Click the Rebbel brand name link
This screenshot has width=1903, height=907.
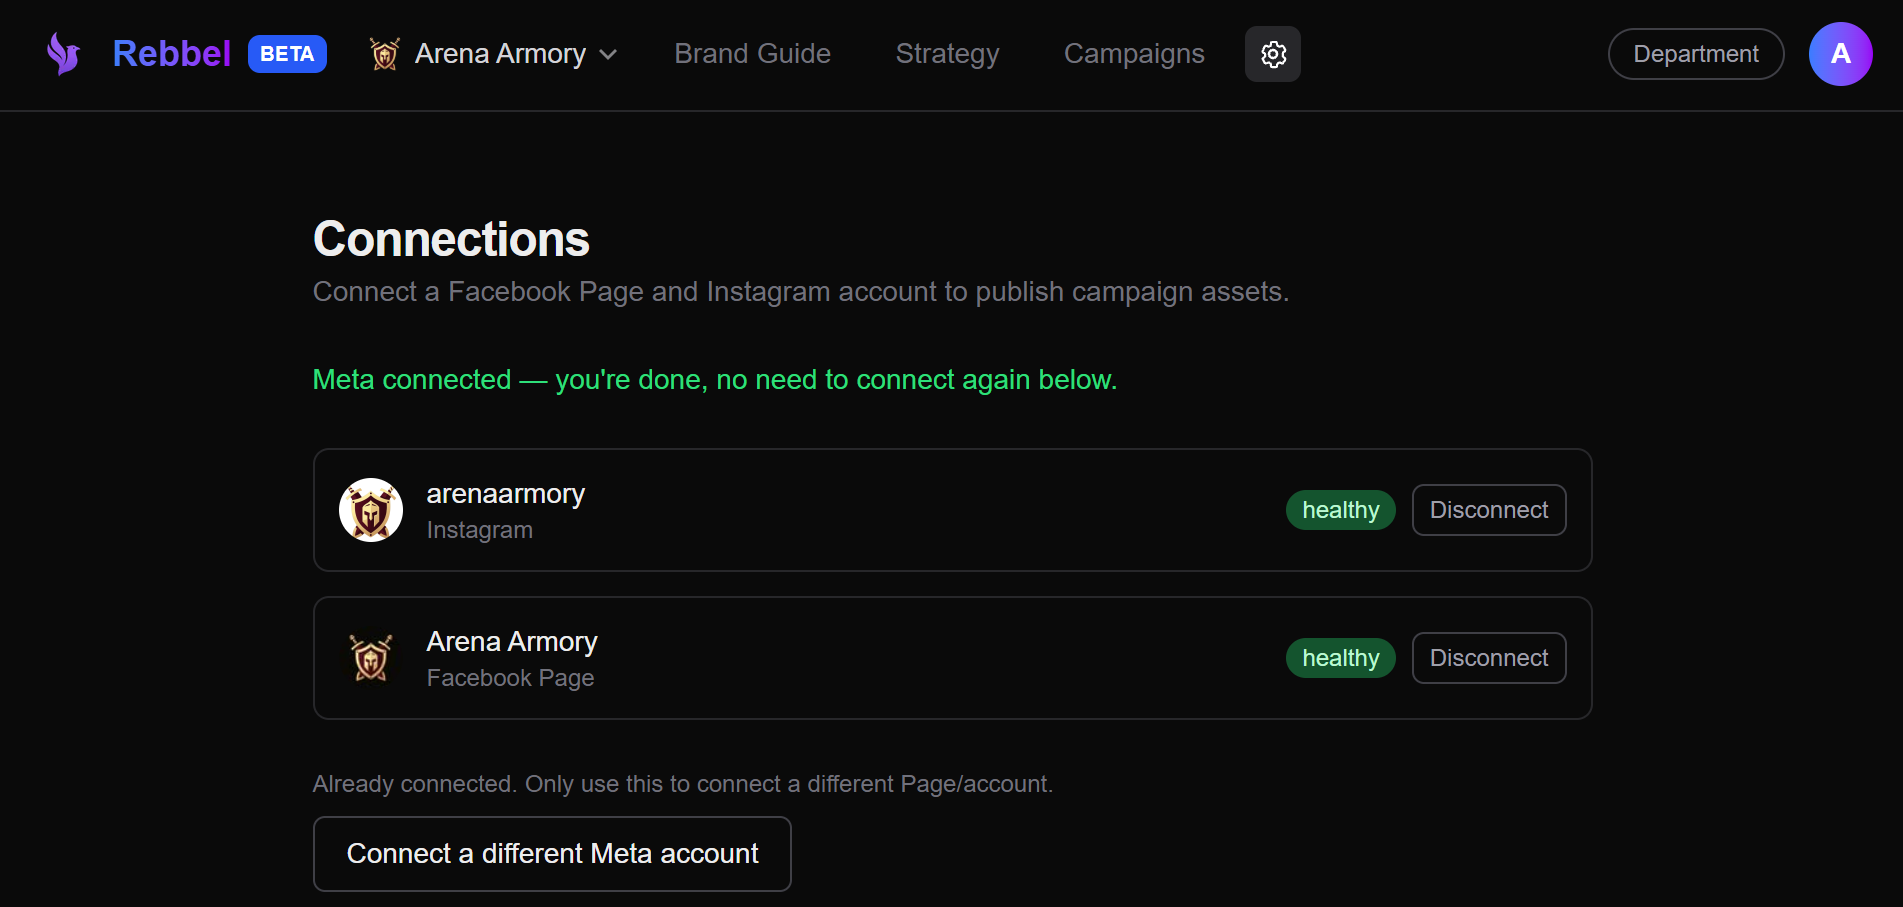coord(172,54)
